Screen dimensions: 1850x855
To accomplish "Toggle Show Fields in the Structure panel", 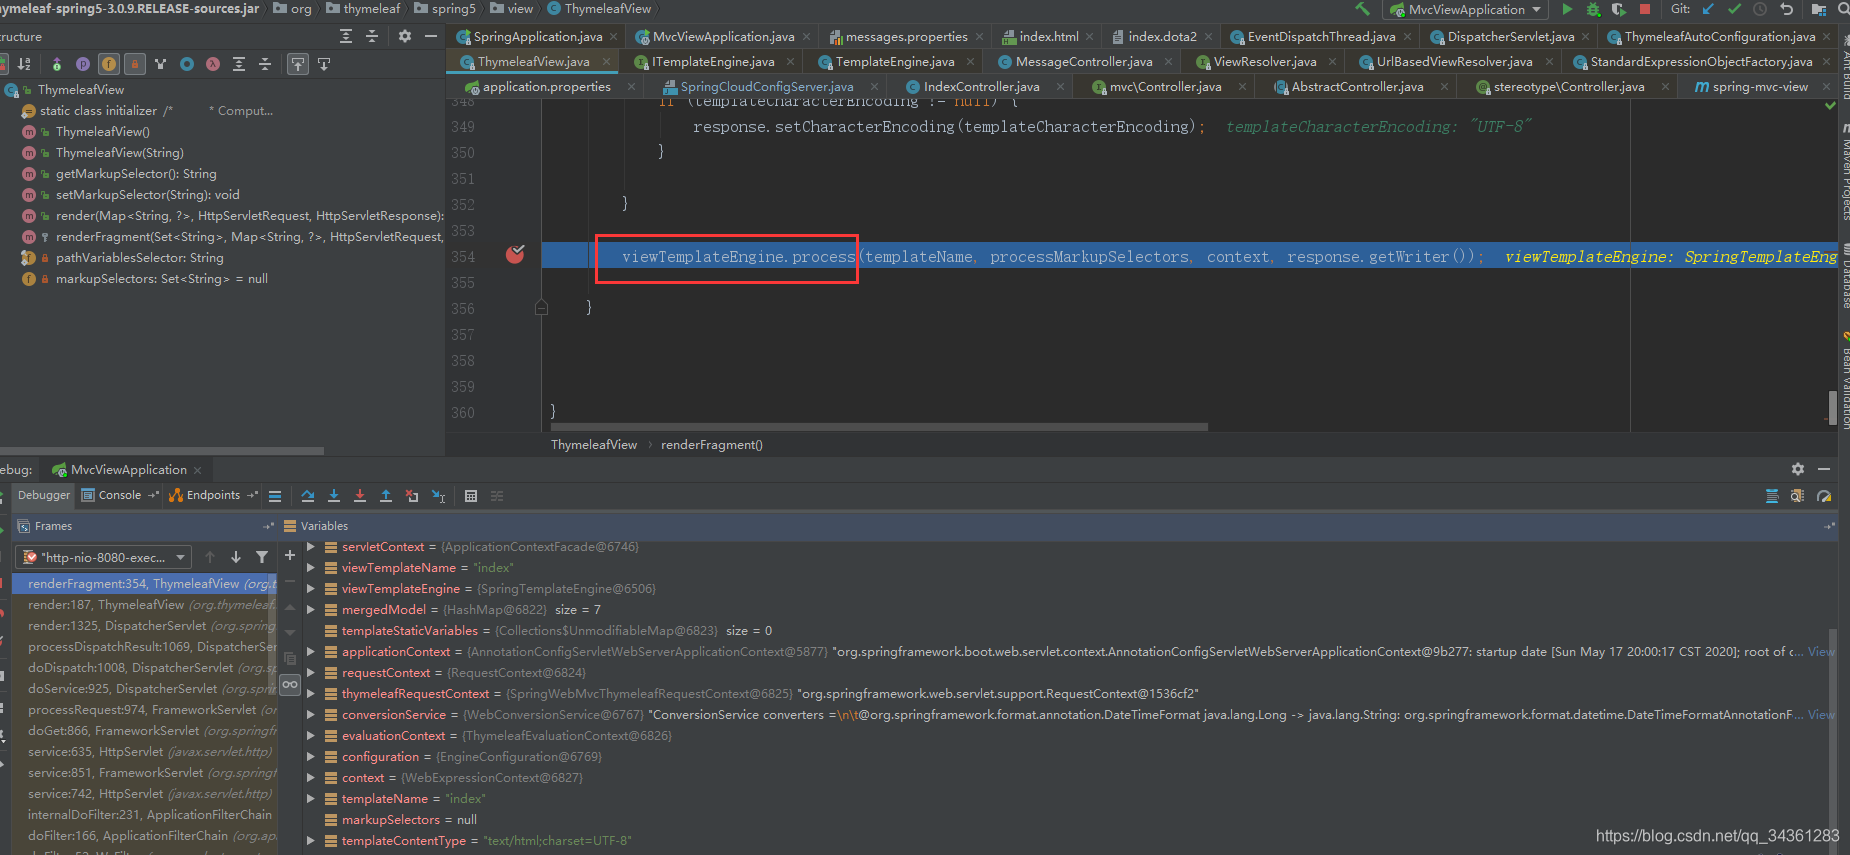I will pos(109,64).
